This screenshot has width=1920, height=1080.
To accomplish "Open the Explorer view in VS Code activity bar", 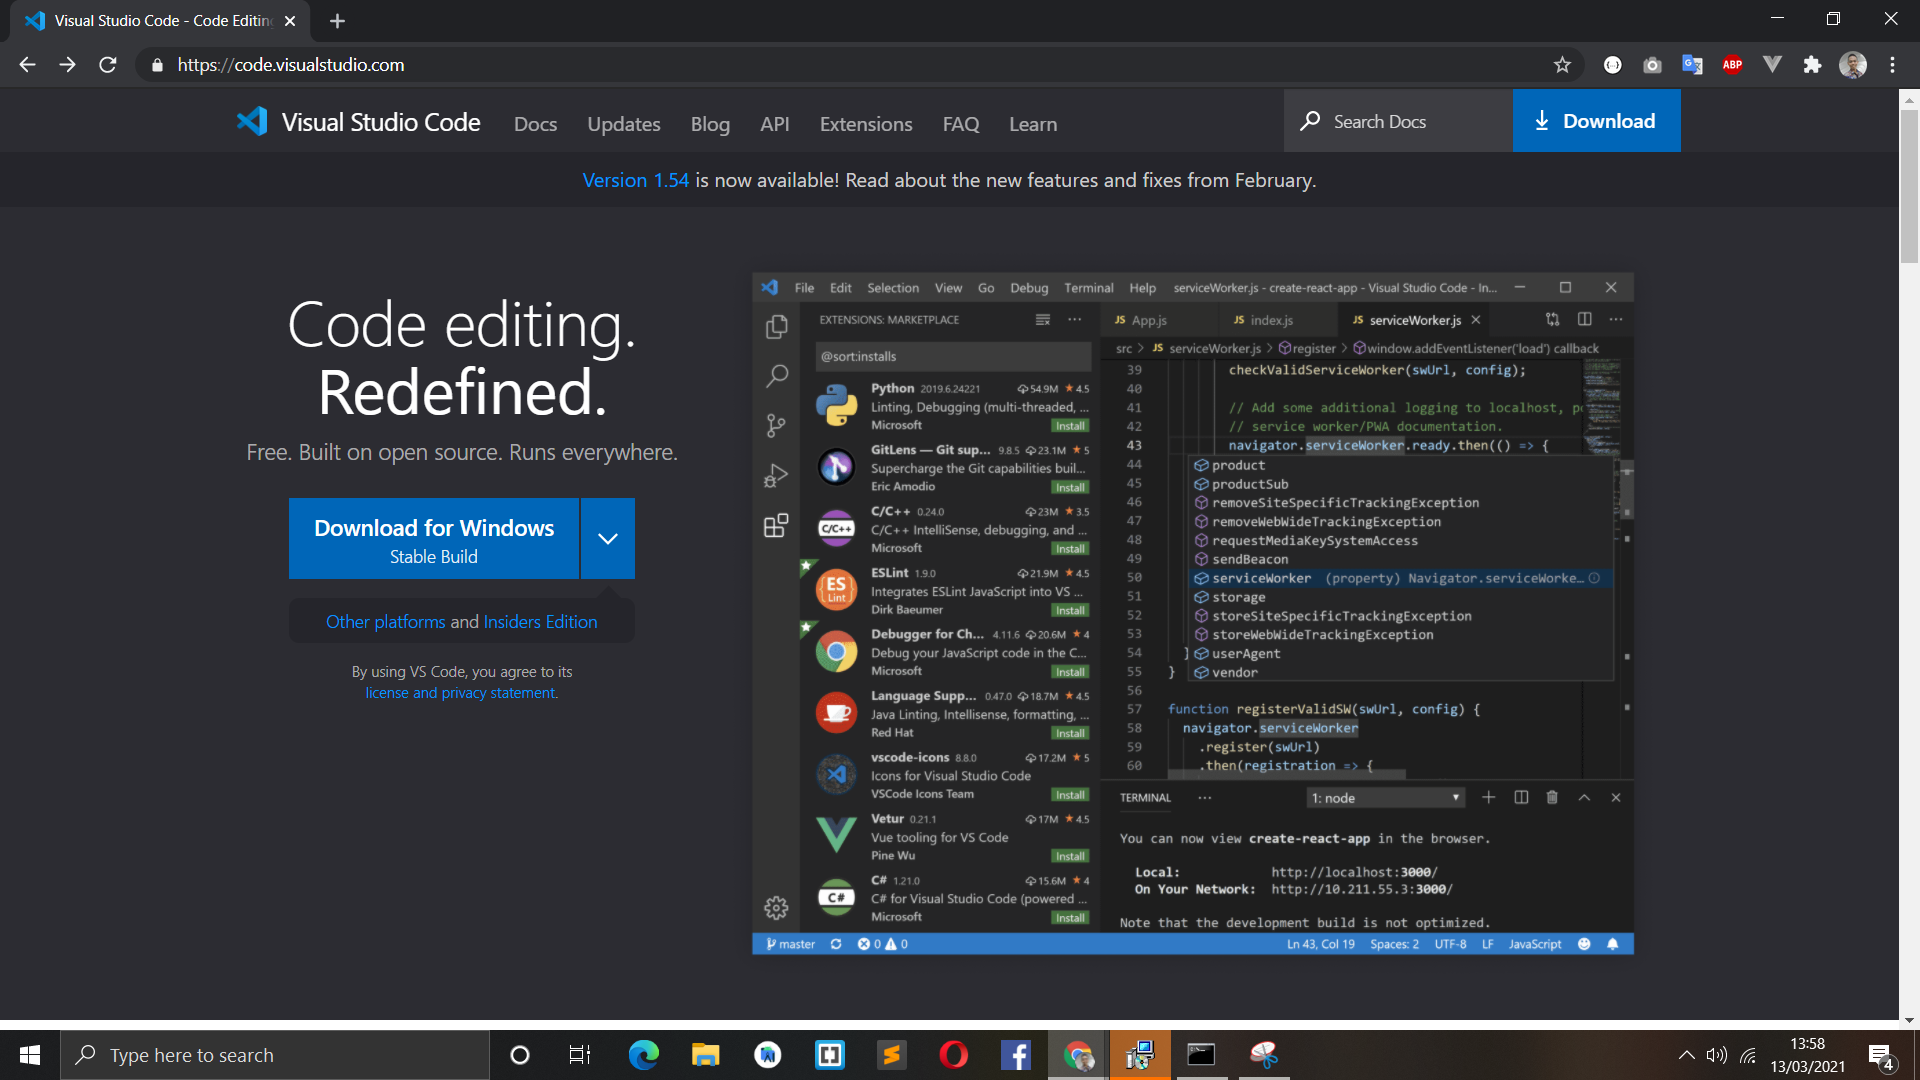I will click(777, 326).
